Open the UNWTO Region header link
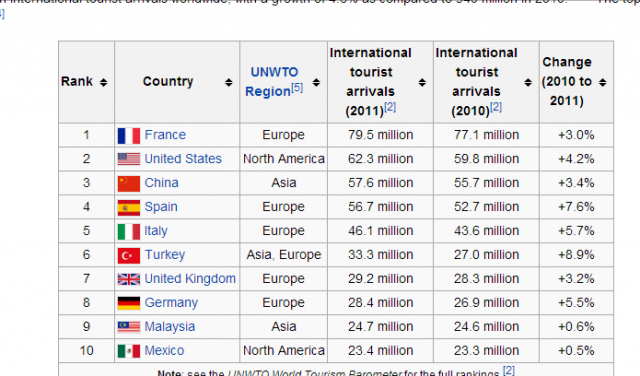This screenshot has height=376, width=640. click(x=269, y=82)
